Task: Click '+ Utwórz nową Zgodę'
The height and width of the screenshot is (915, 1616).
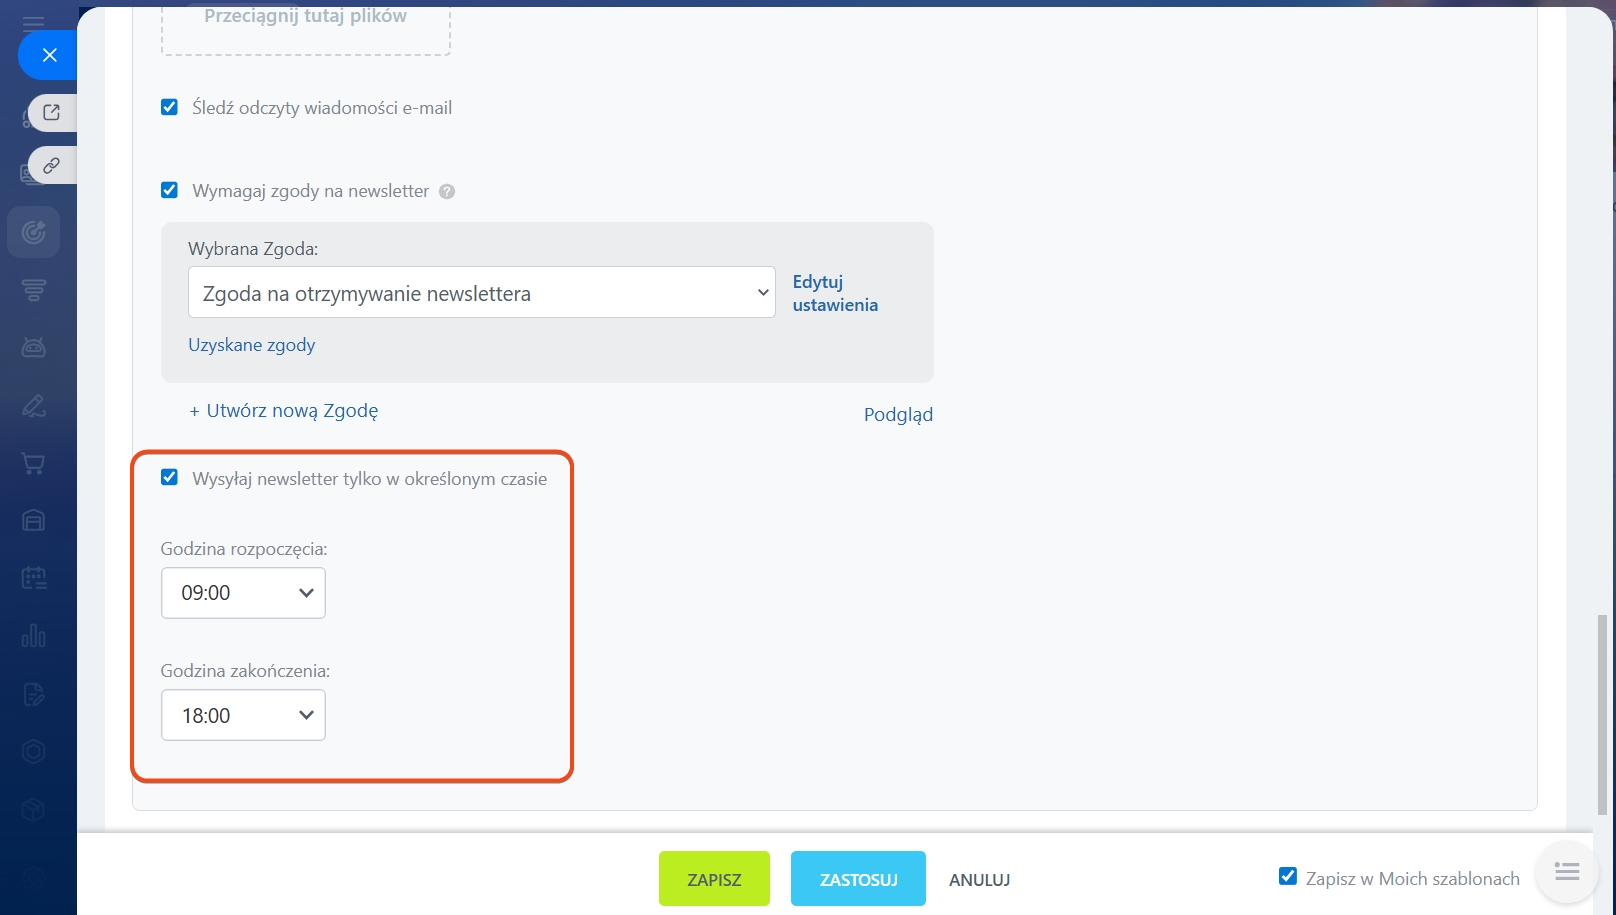Action: pyautogui.click(x=284, y=411)
